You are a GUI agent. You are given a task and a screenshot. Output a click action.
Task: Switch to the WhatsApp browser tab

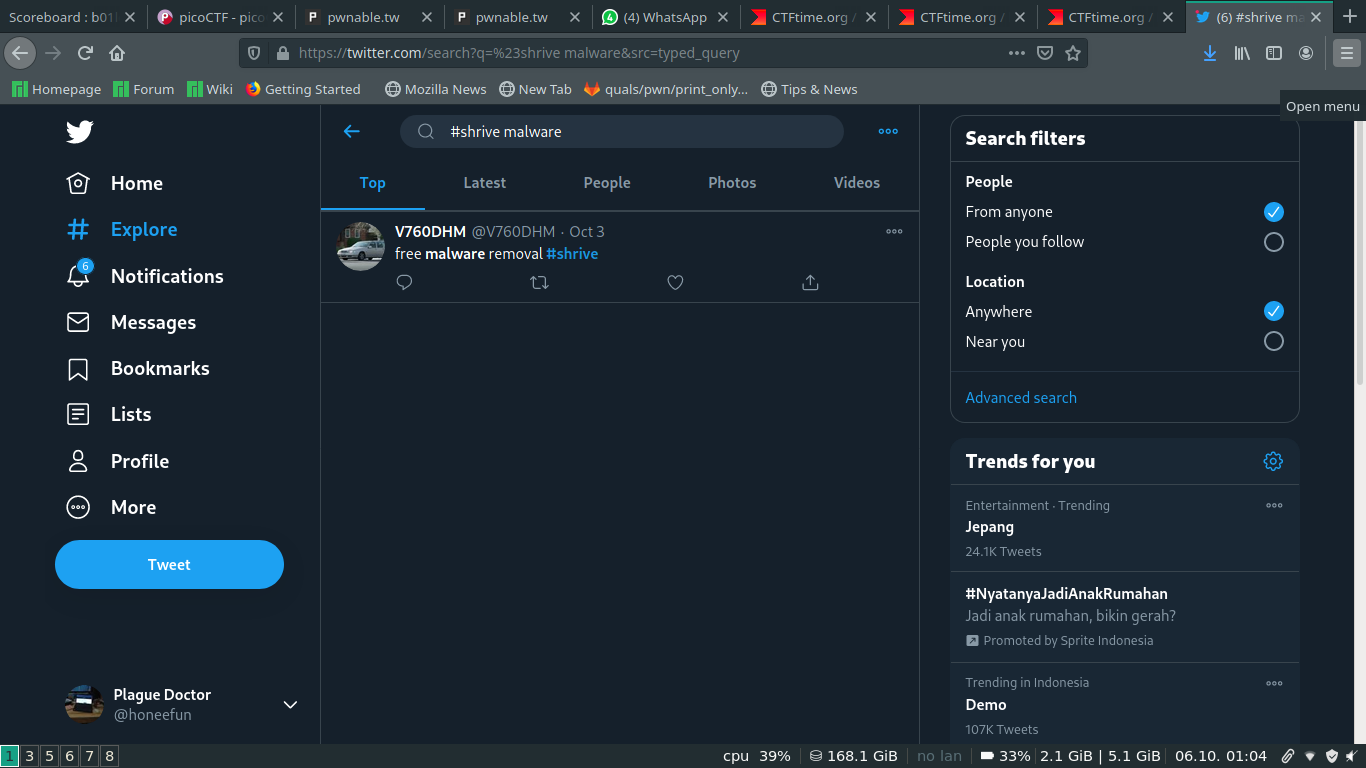665,17
